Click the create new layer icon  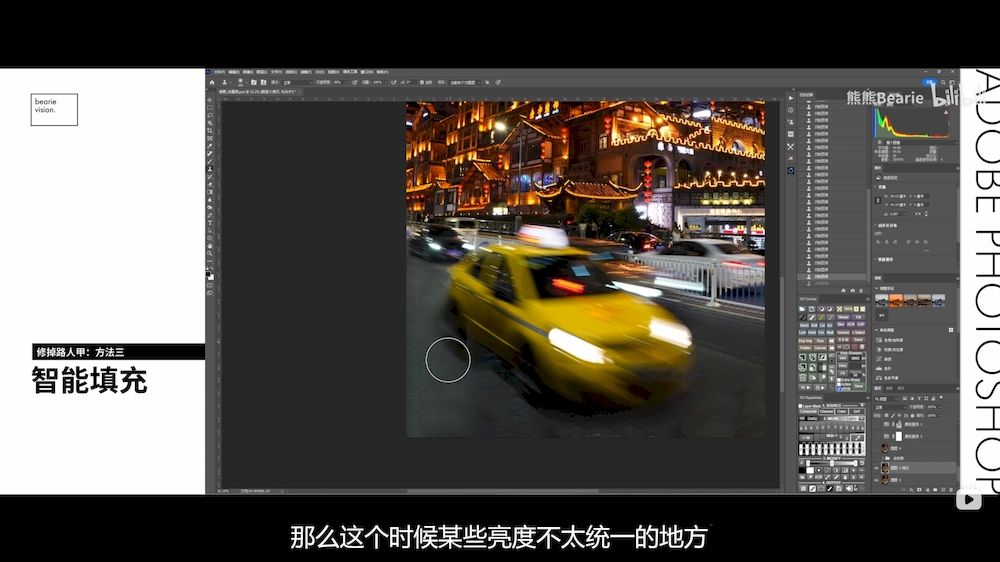pos(943,489)
